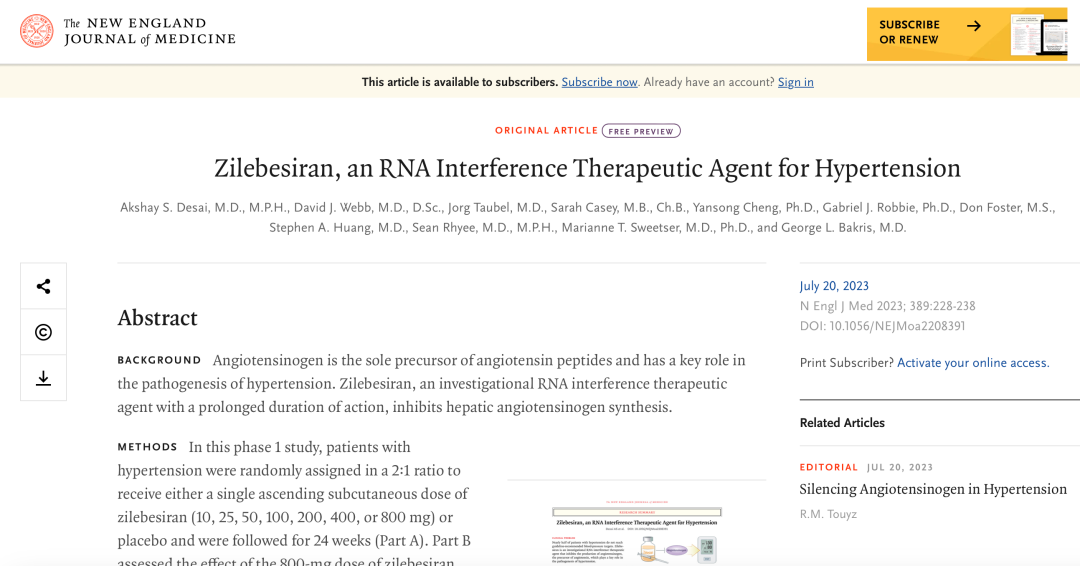Click the Original Article label
This screenshot has height=566, width=1080.
tap(546, 130)
